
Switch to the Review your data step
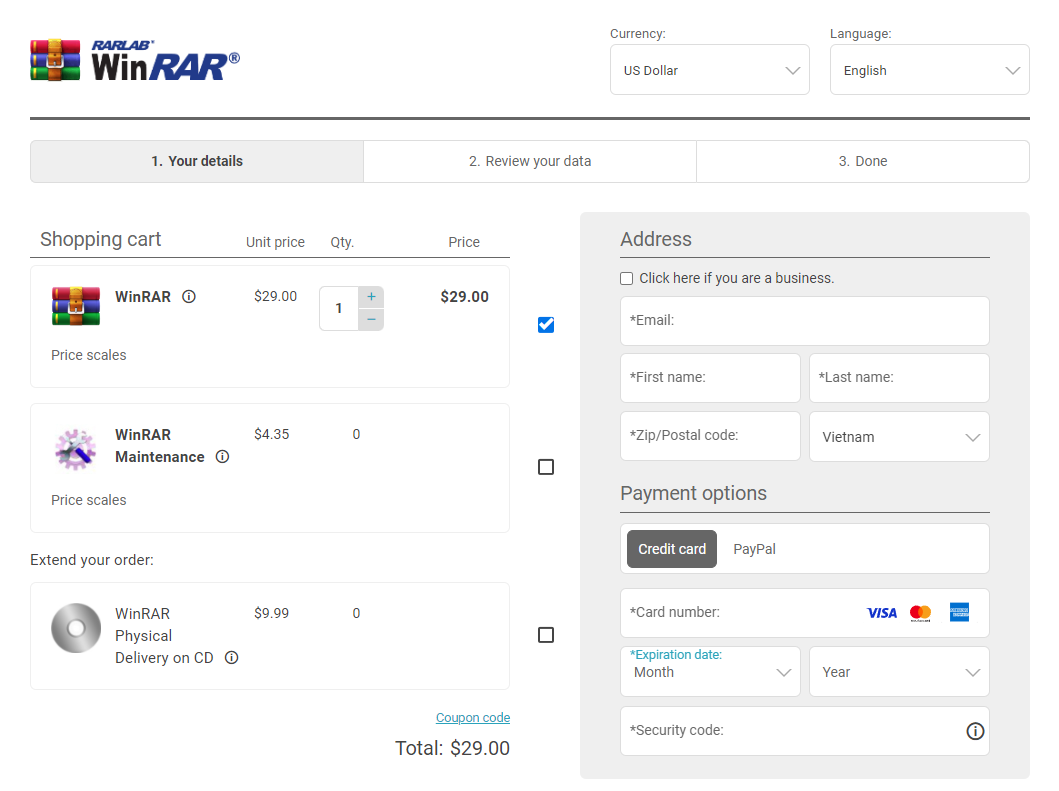coord(529,161)
